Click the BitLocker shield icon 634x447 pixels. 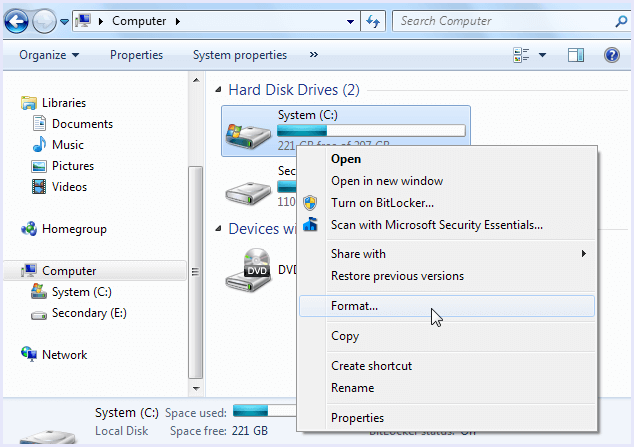(x=310, y=202)
